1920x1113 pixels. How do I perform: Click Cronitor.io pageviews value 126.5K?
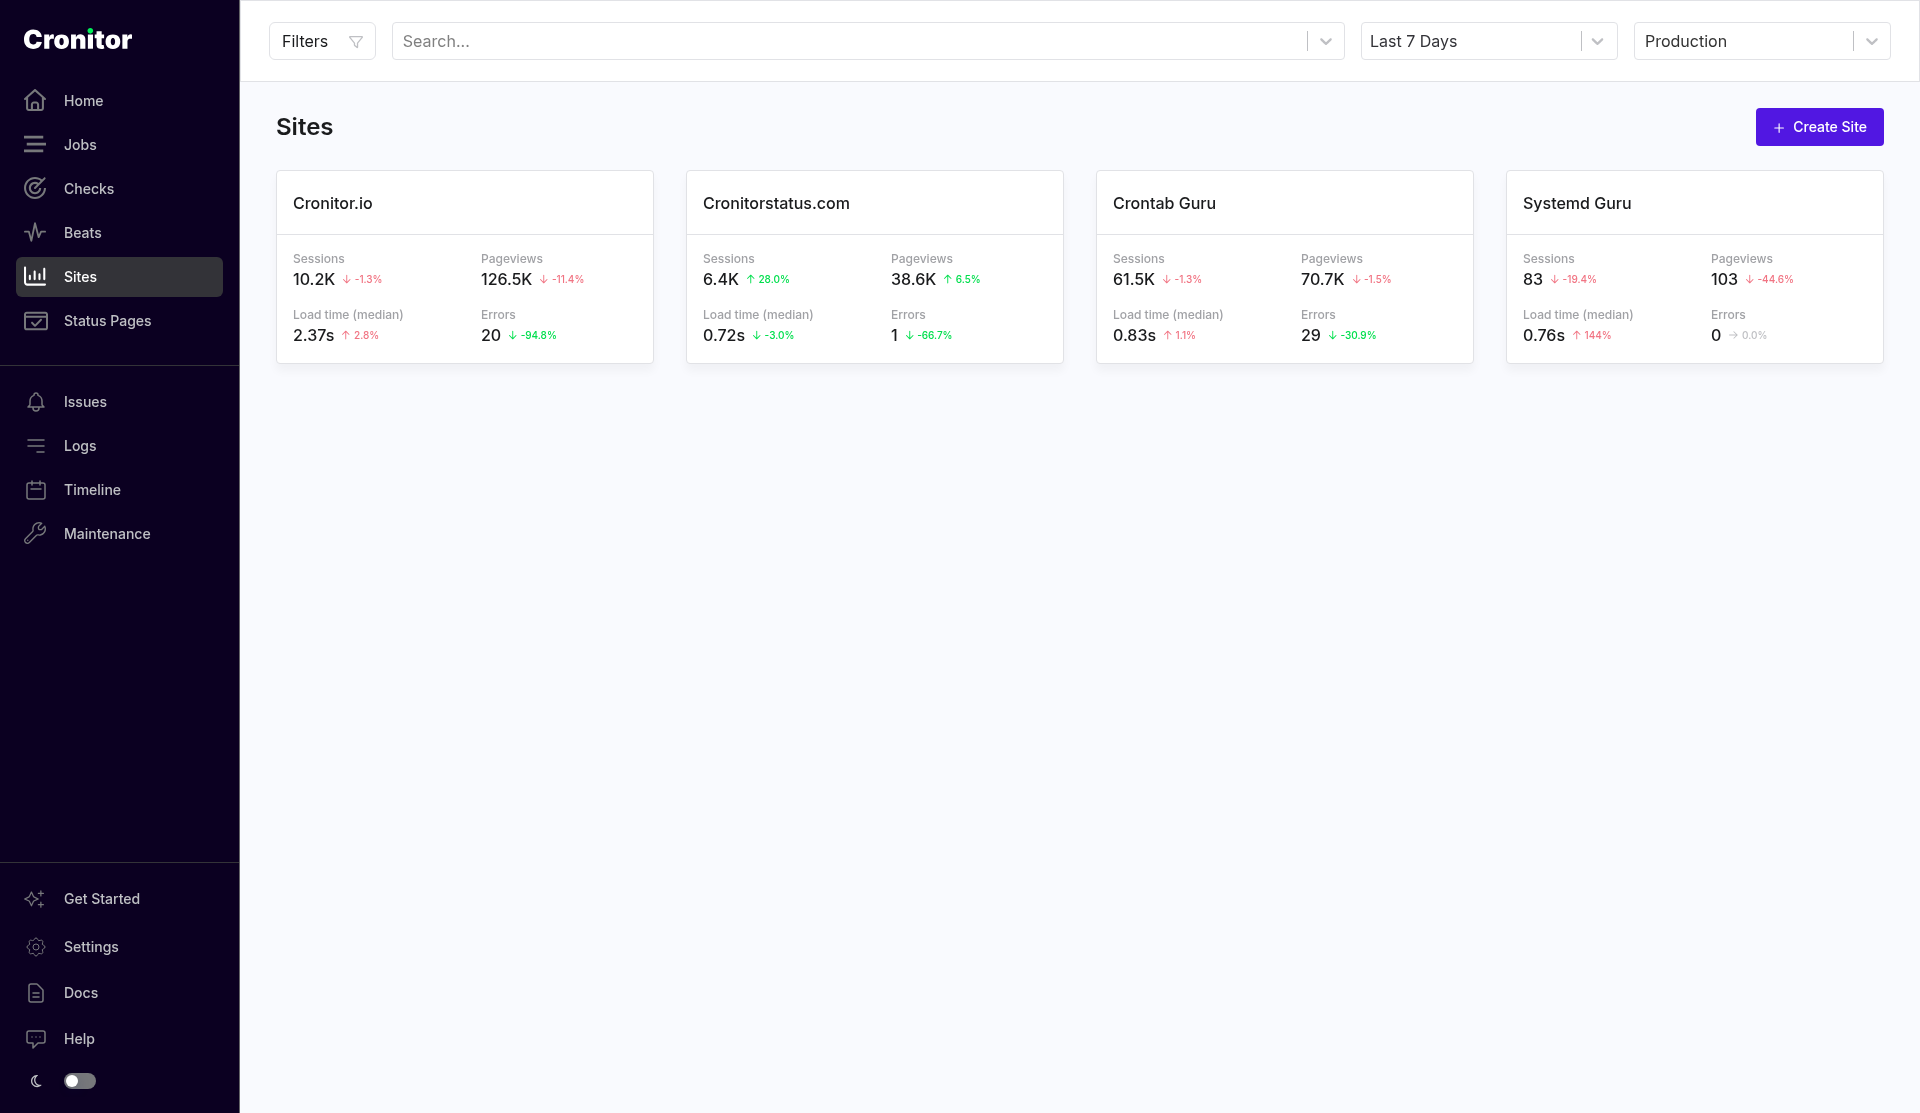coord(507,279)
